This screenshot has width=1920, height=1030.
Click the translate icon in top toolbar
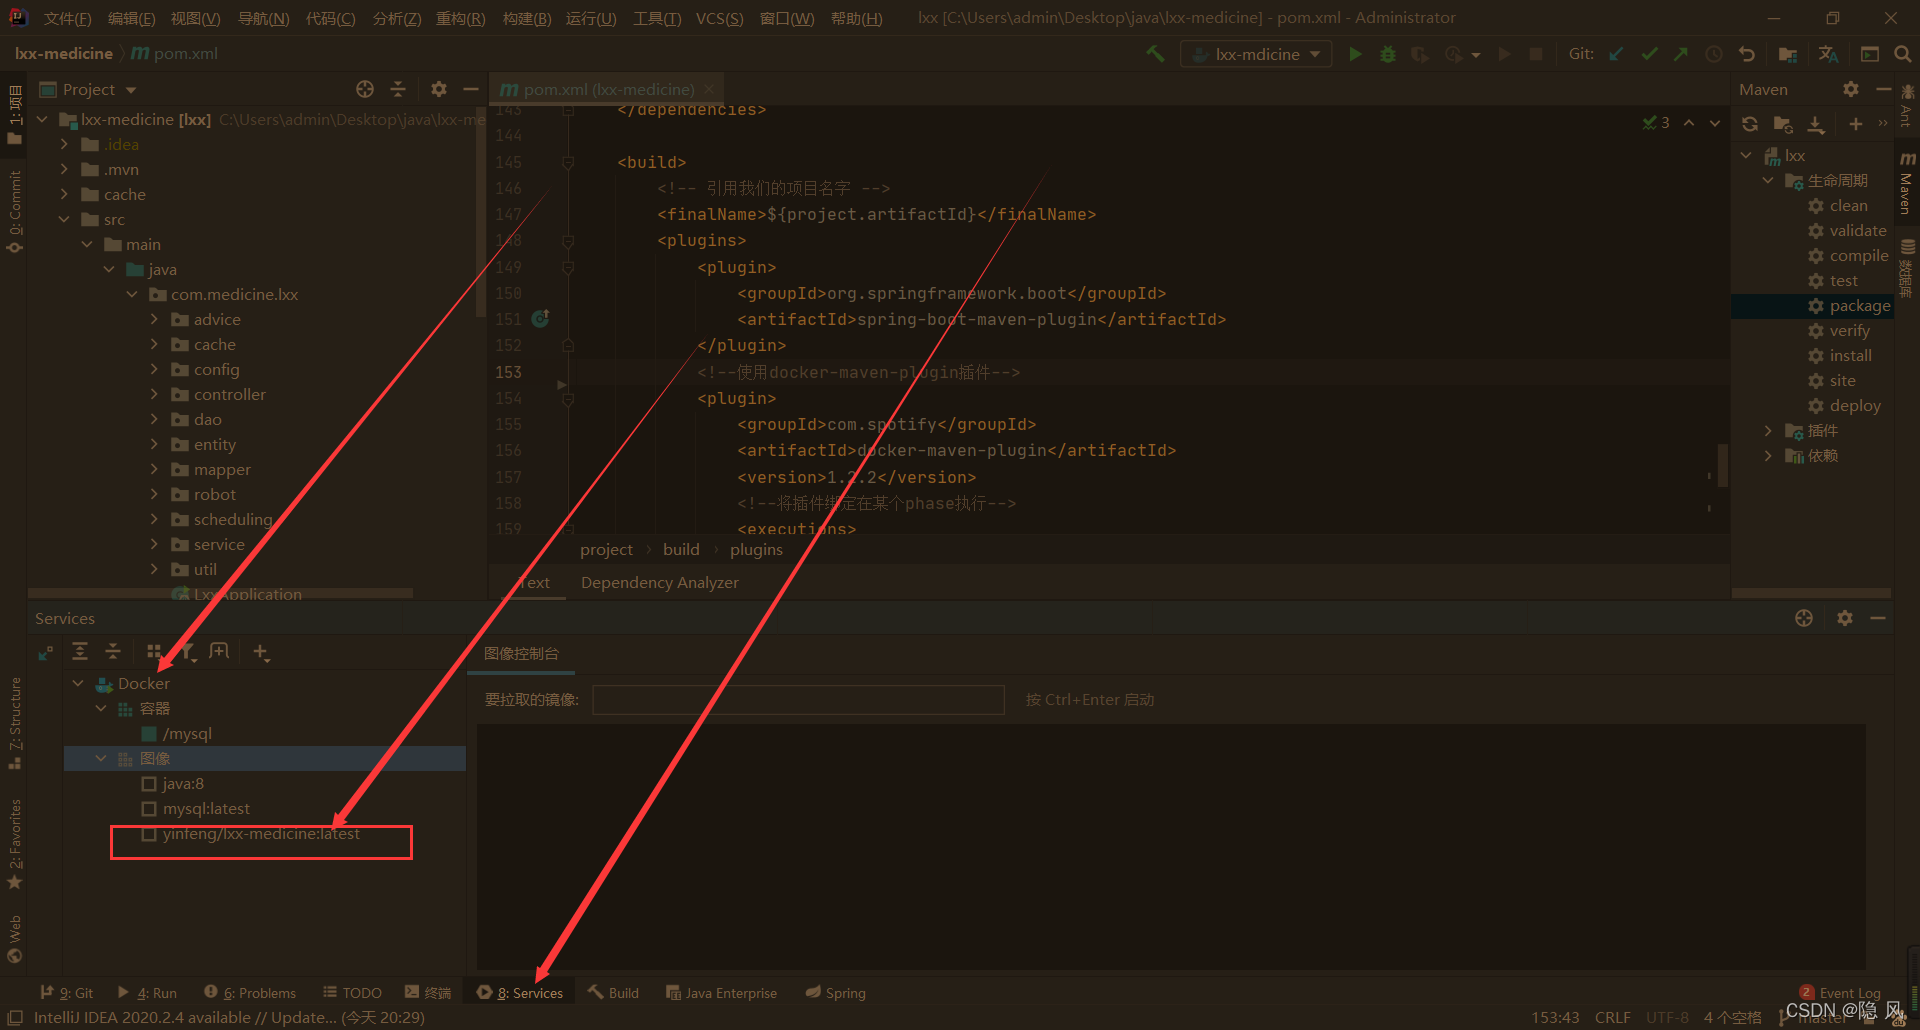coord(1828,54)
